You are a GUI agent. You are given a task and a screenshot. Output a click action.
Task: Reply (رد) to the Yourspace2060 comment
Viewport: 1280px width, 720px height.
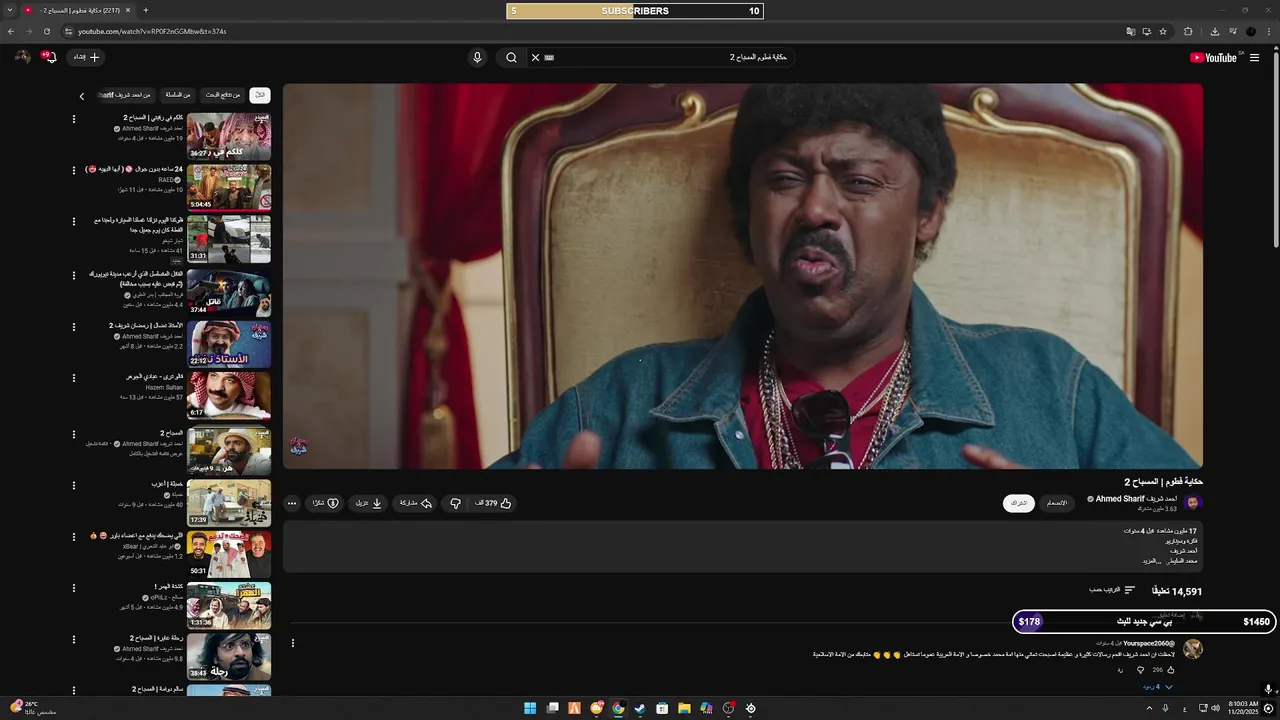[x=1120, y=670]
